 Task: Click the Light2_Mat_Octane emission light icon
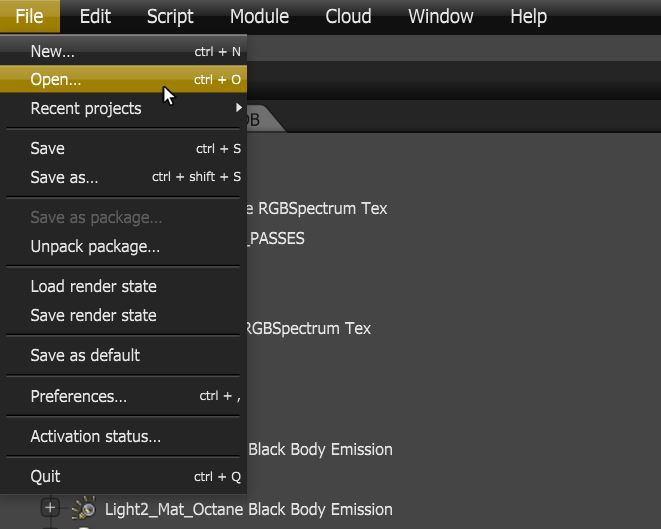click(x=84, y=508)
